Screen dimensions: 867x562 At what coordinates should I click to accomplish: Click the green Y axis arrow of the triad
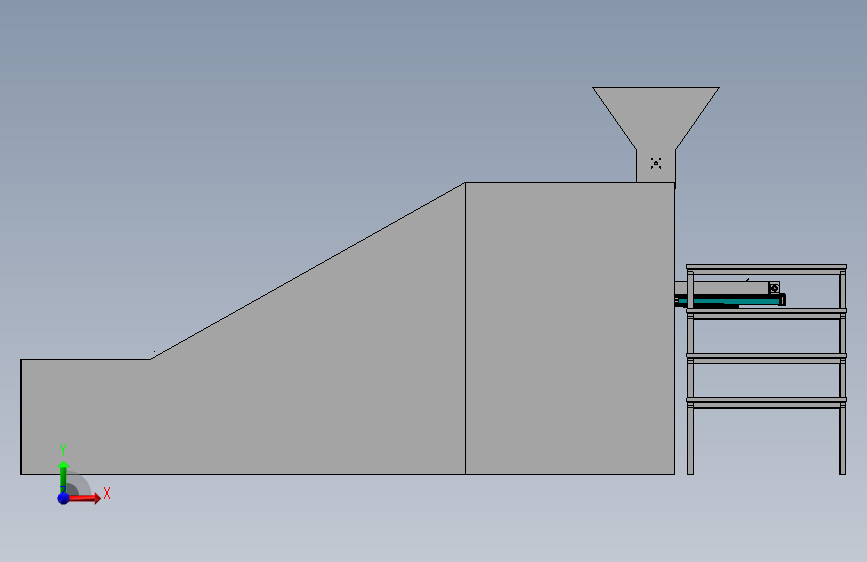pos(63,476)
